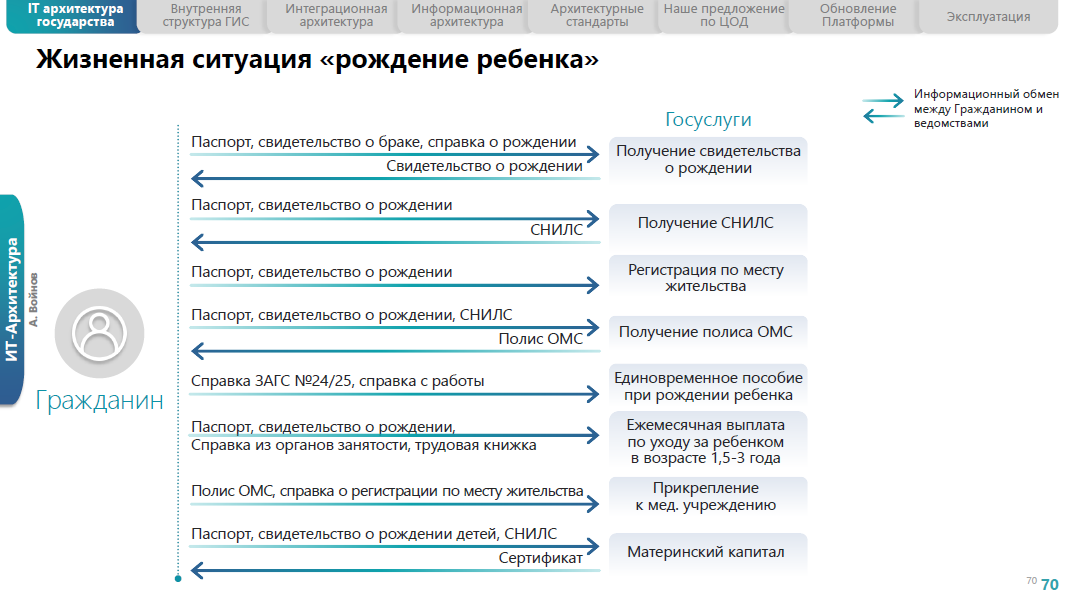This screenshot has width=1065, height=597.
Task: Select the Информационная архитектура tab
Action: tap(466, 15)
